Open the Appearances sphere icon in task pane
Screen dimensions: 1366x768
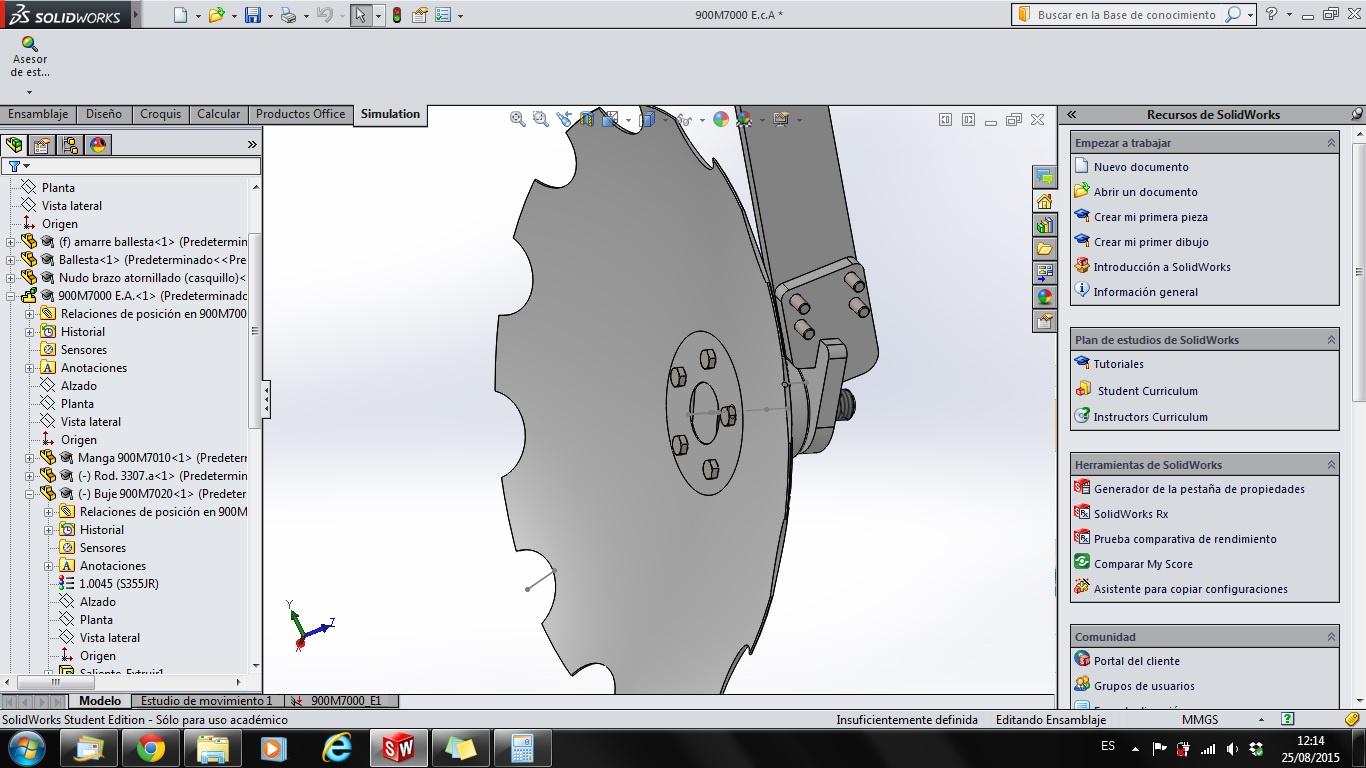1045,297
